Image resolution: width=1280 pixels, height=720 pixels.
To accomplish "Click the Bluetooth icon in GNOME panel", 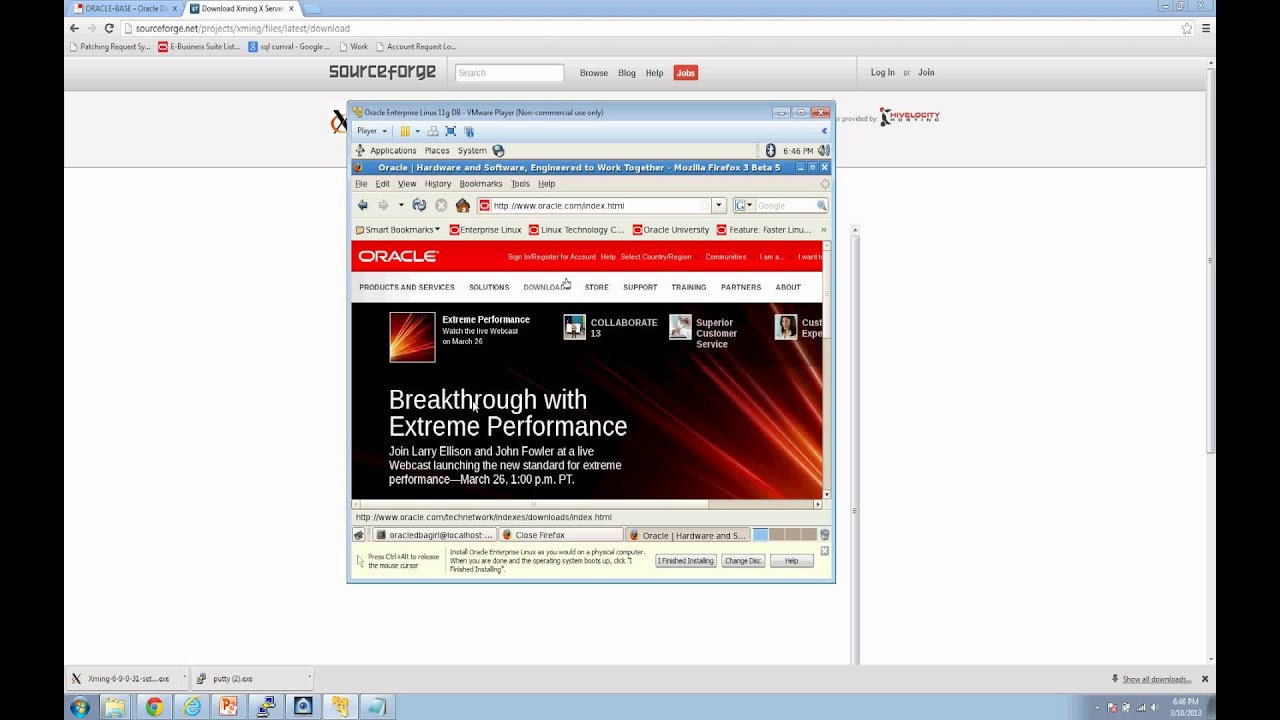I will tap(771, 151).
